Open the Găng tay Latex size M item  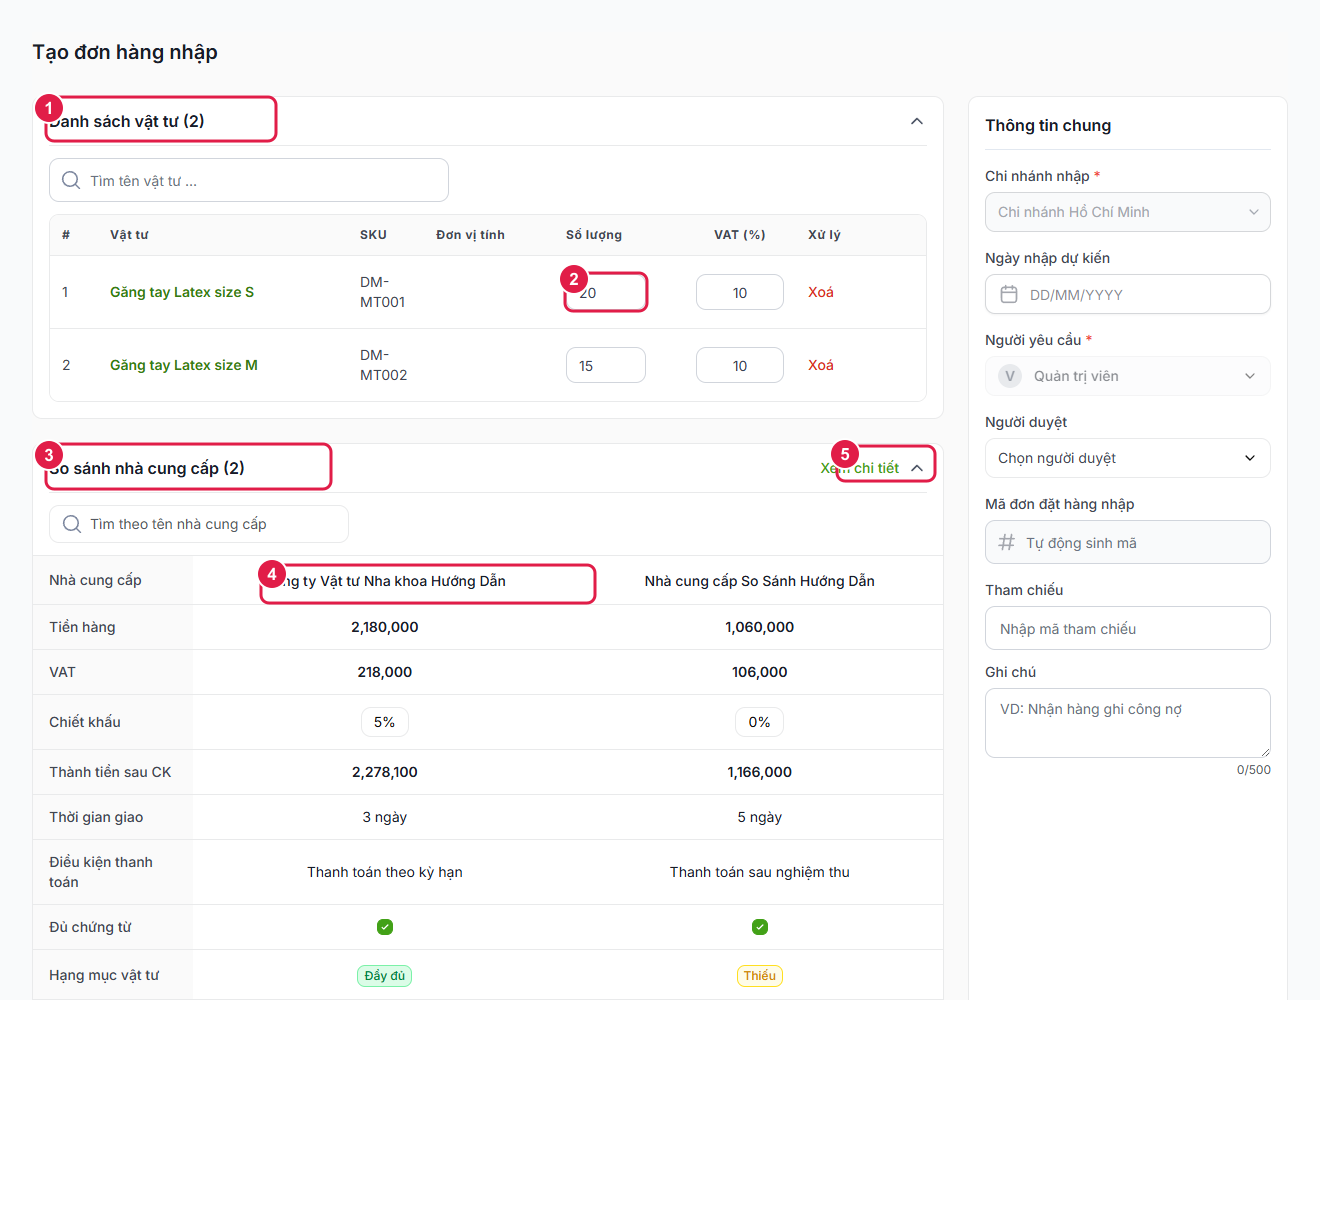click(x=184, y=365)
